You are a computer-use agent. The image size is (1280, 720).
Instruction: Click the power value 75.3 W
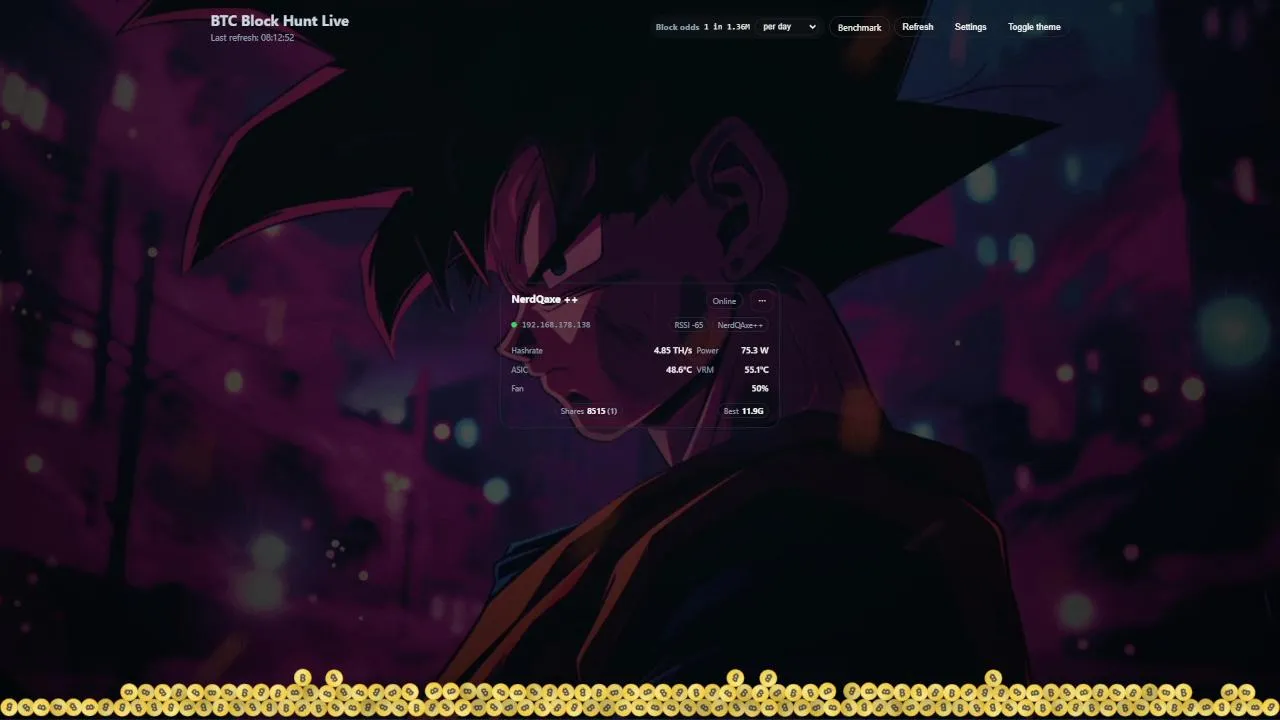click(x=755, y=351)
